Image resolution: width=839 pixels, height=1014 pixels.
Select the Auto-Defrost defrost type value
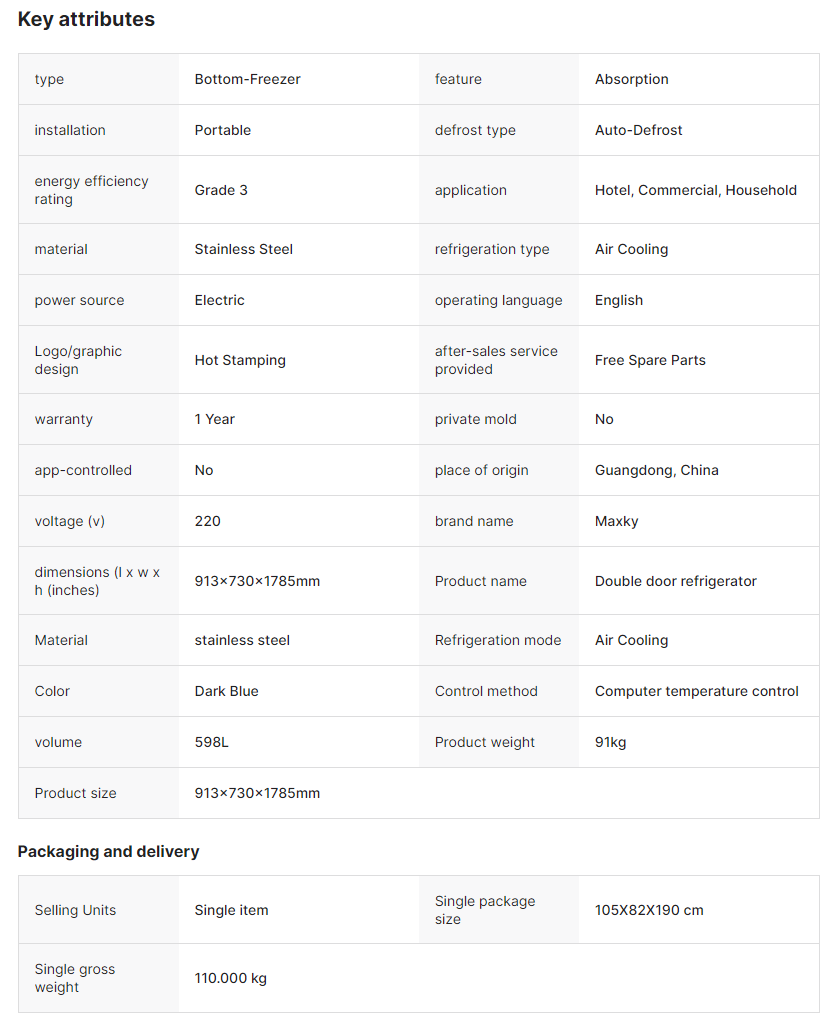point(638,130)
